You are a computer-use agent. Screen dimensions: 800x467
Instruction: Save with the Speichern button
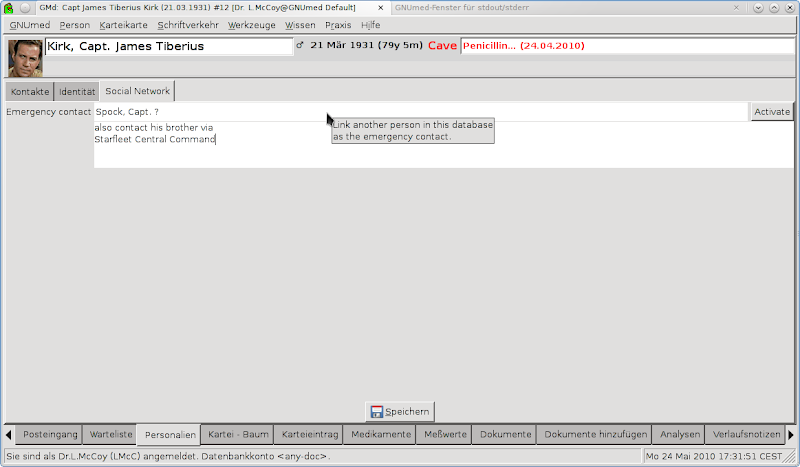pos(400,412)
